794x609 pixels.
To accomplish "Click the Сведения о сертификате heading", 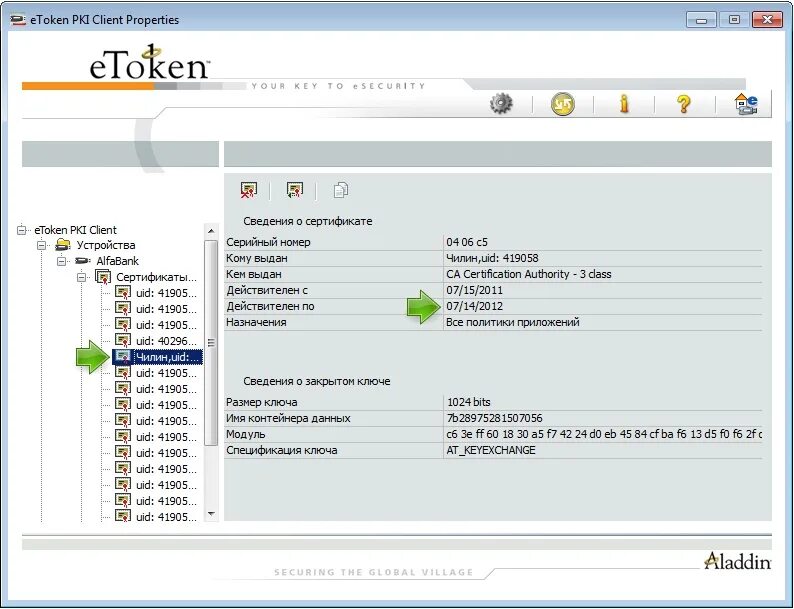I will [307, 221].
